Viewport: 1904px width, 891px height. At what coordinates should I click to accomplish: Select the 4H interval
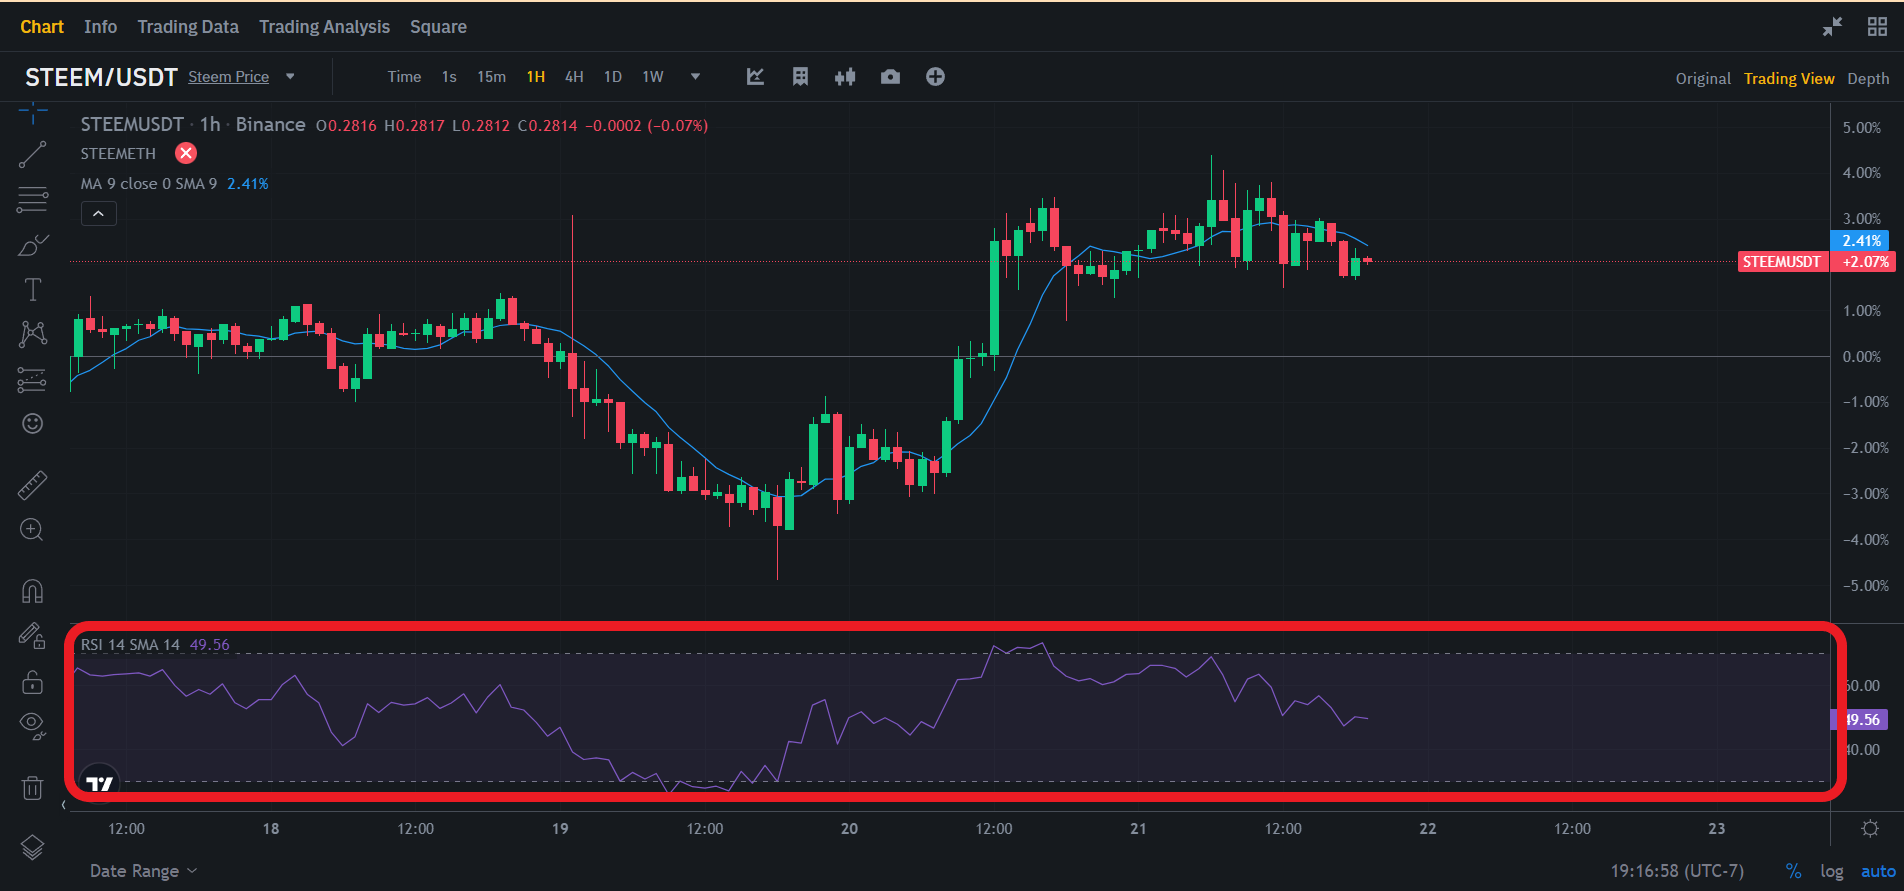pyautogui.click(x=574, y=77)
